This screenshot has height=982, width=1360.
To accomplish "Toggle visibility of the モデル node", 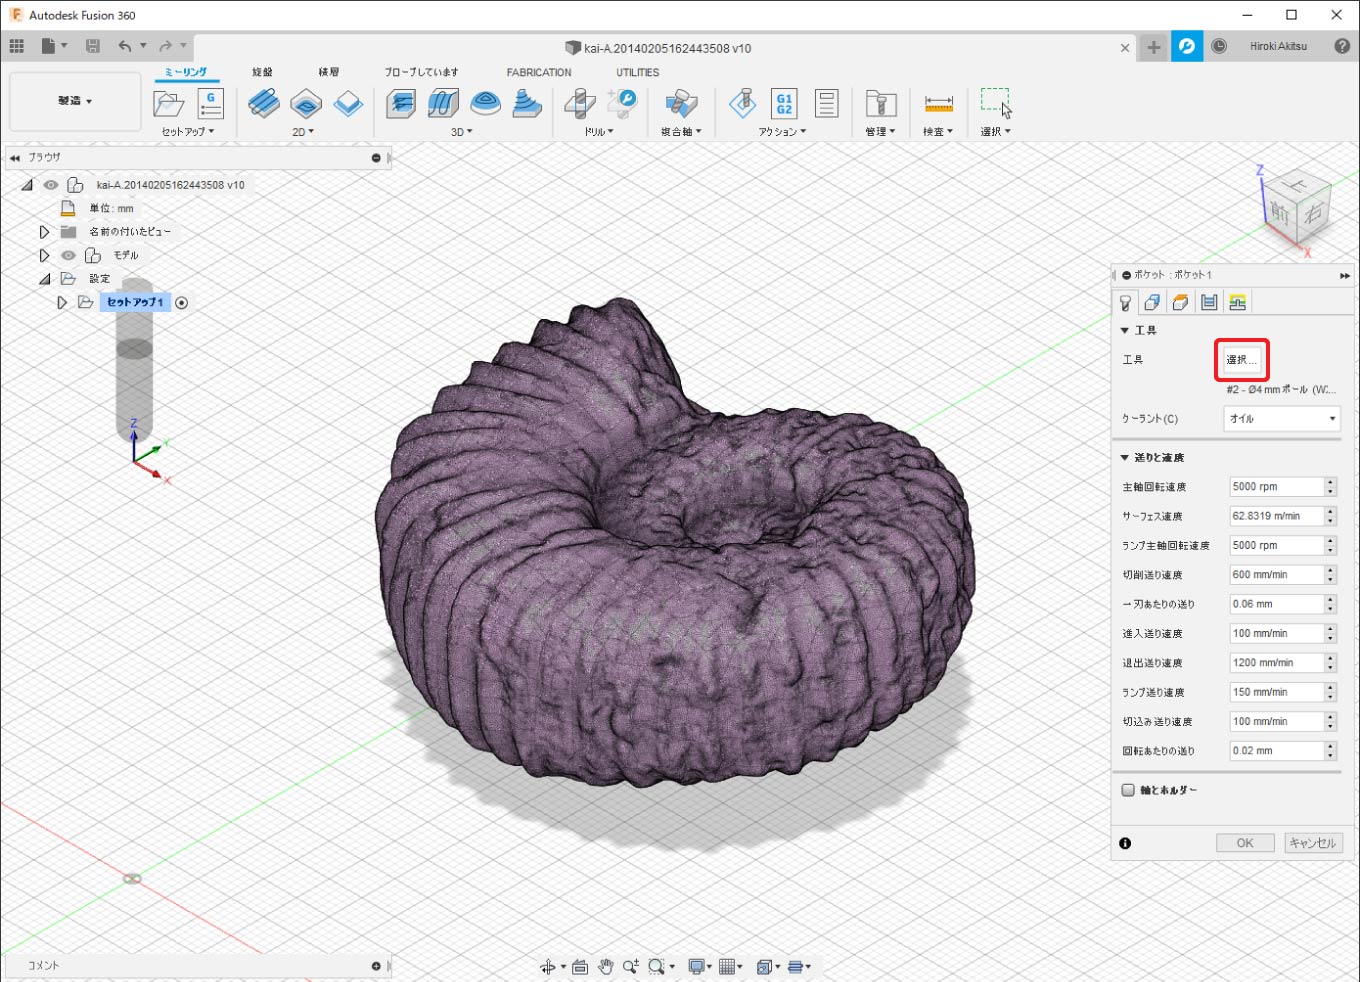I will [68, 255].
